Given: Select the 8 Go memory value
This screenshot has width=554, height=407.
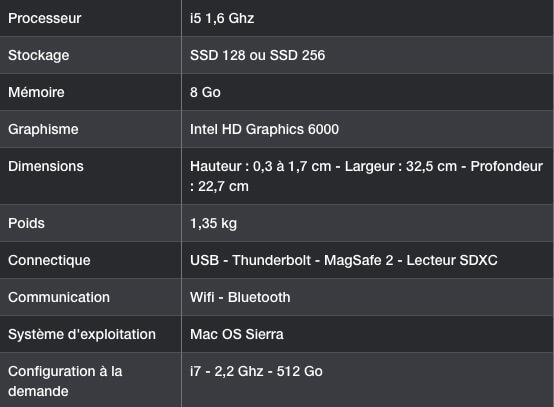Looking at the screenshot, I should [x=205, y=92].
